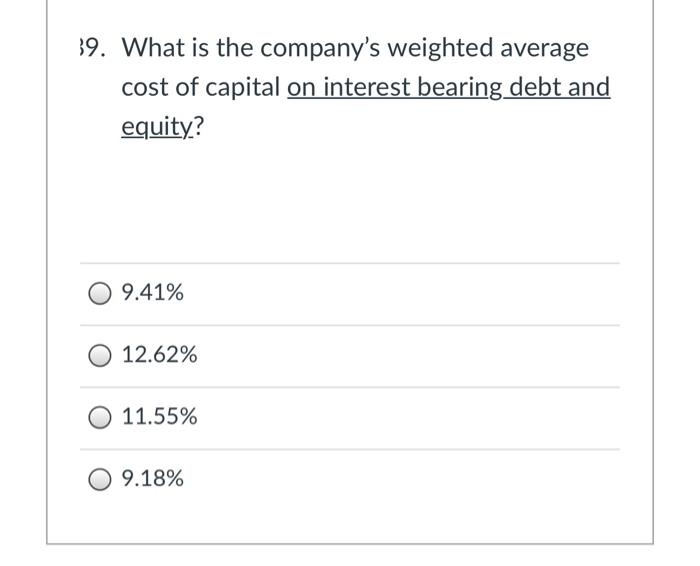Choose the 12.62% radio button
The height and width of the screenshot is (566, 700).
pyautogui.click(x=99, y=355)
